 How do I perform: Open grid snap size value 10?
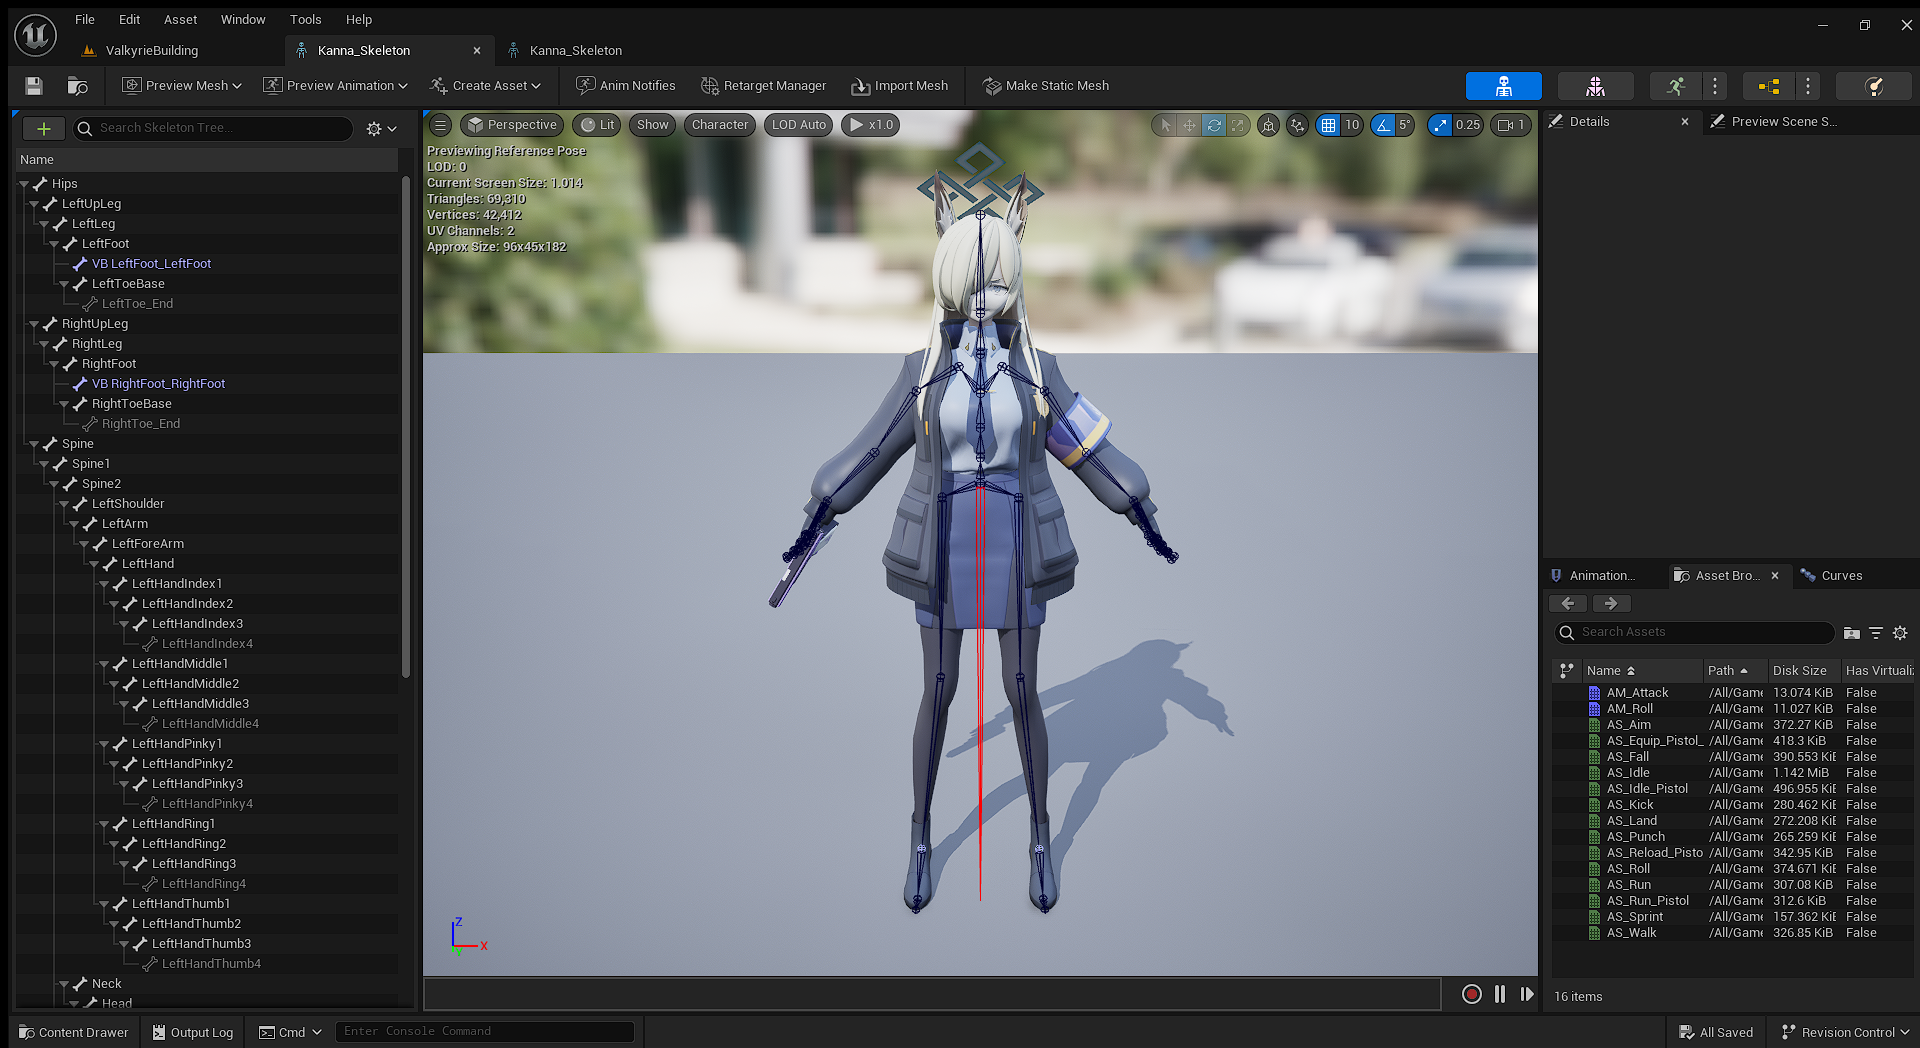[1352, 125]
